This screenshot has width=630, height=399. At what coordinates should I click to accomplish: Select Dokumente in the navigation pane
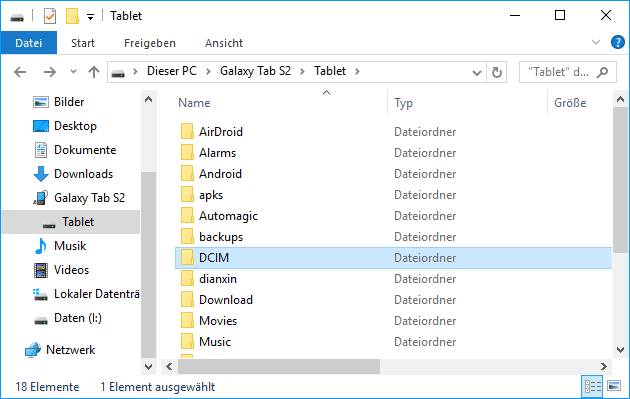pyautogui.click(x=85, y=150)
